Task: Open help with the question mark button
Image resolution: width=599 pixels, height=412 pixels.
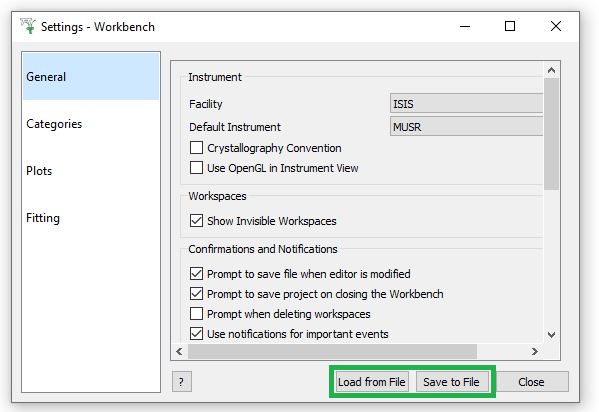Action: pos(181,382)
